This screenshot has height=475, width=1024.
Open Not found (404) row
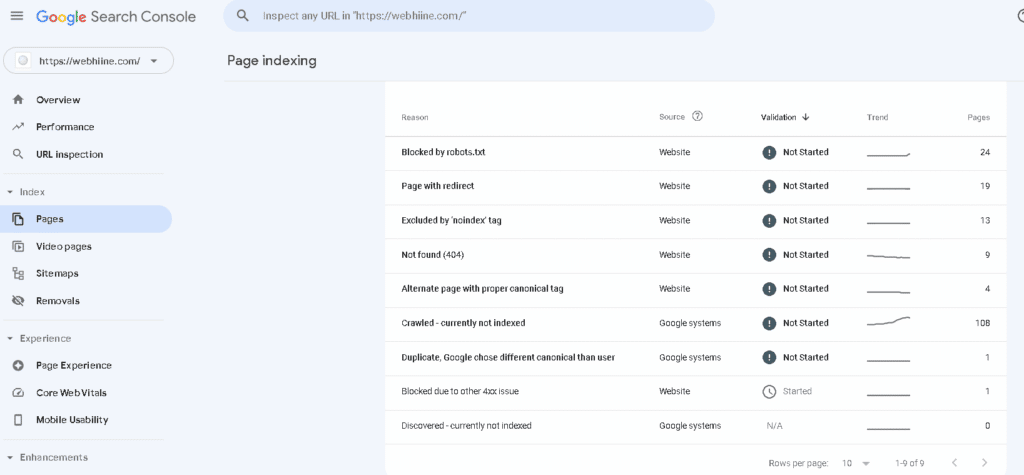[696, 255]
